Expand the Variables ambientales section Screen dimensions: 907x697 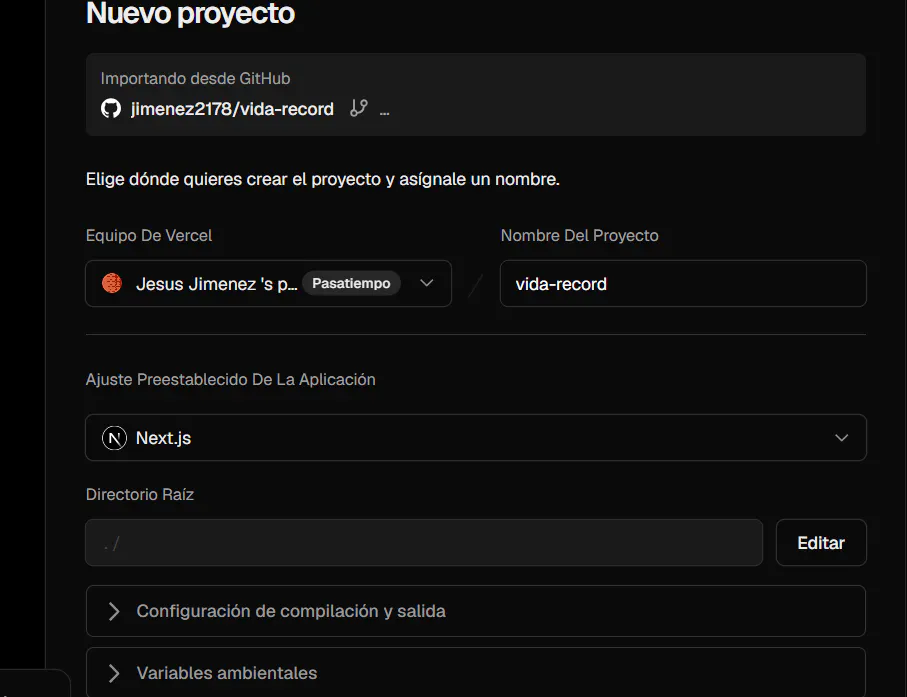[x=475, y=672]
